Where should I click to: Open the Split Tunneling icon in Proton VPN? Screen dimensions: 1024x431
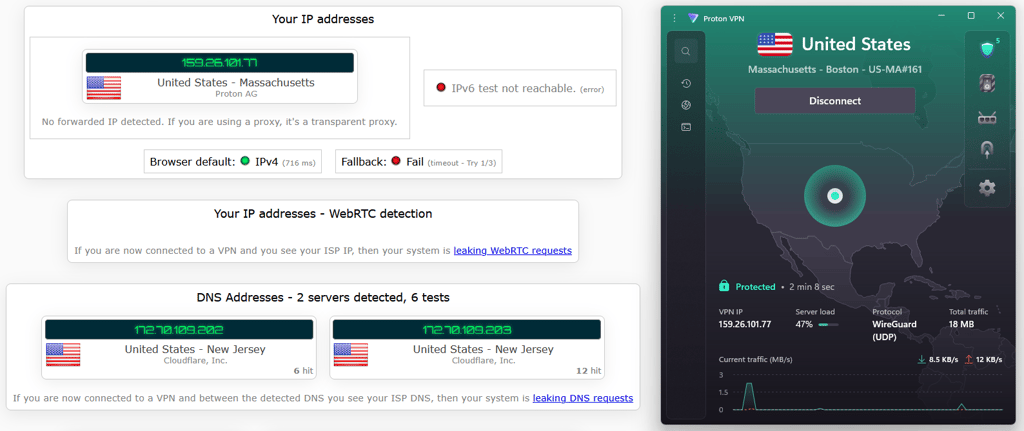pyautogui.click(x=987, y=151)
